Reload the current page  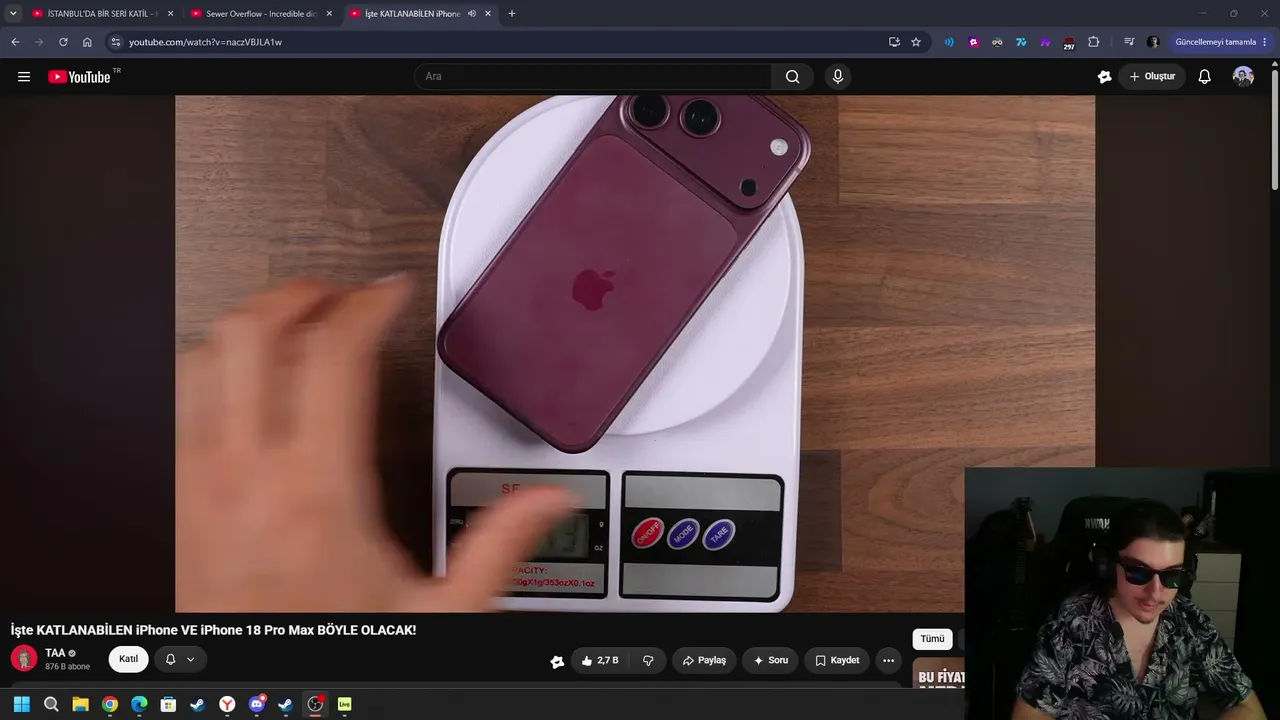[x=63, y=42]
